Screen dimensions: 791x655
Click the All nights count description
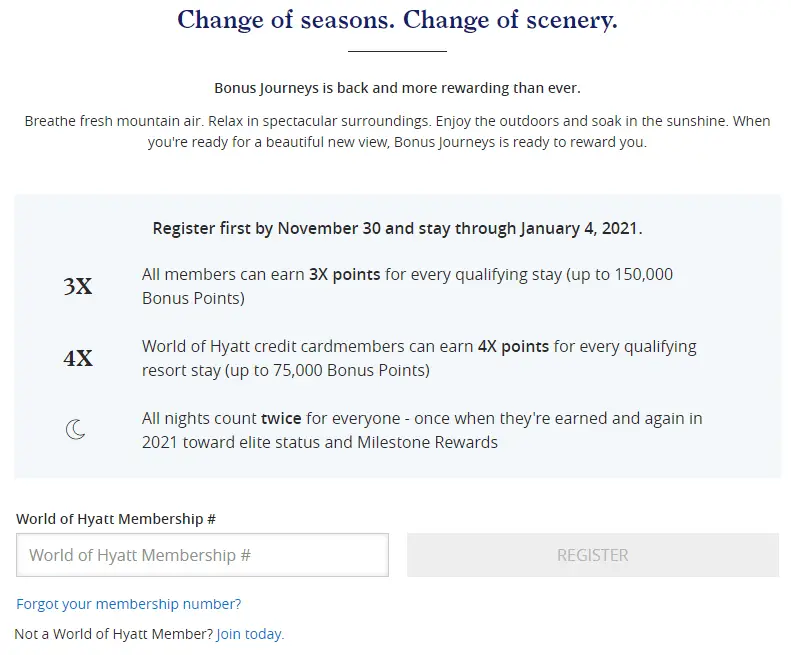pos(421,430)
